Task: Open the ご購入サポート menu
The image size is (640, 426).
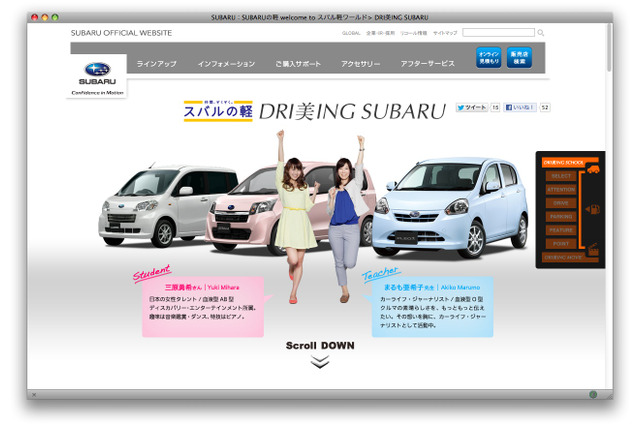Action: pos(298,64)
